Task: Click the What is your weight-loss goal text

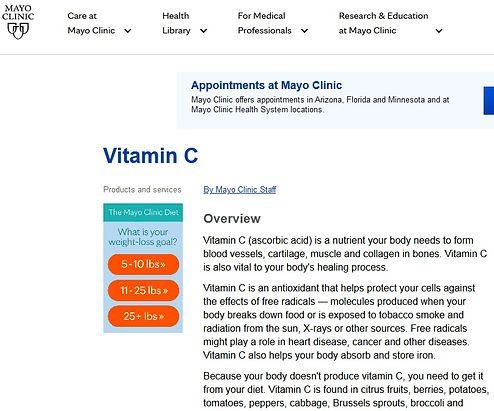Action: (x=143, y=237)
